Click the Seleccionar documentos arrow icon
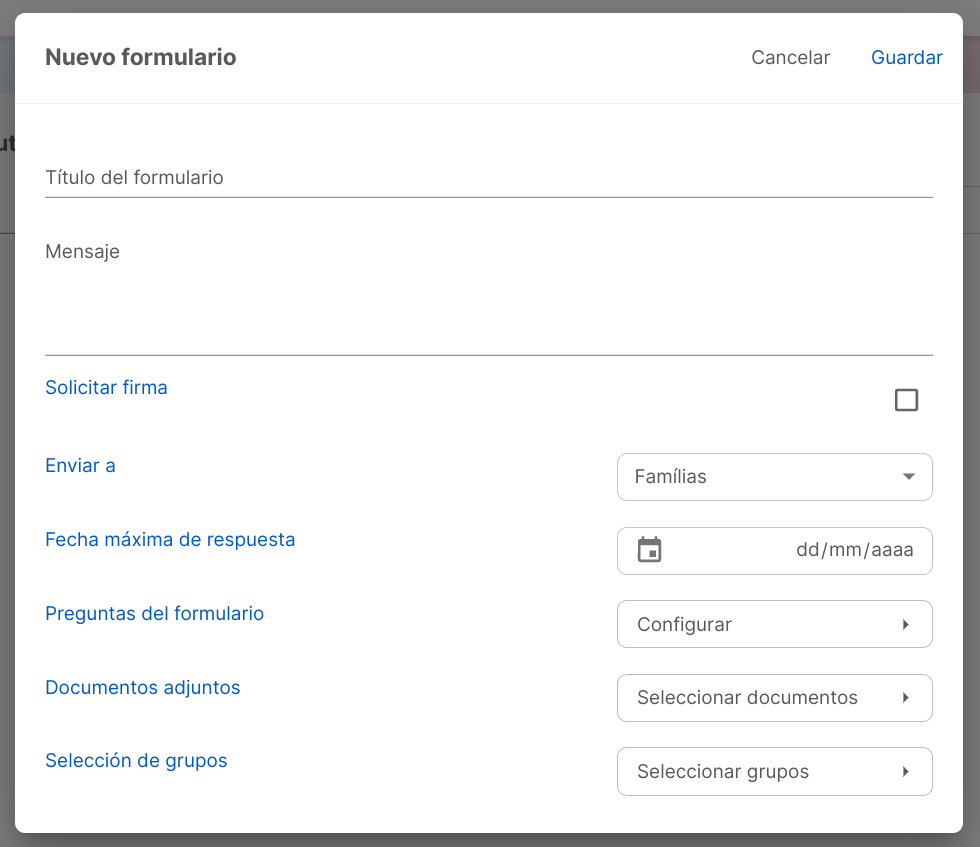Screen dimensions: 980x847 (x=906, y=698)
